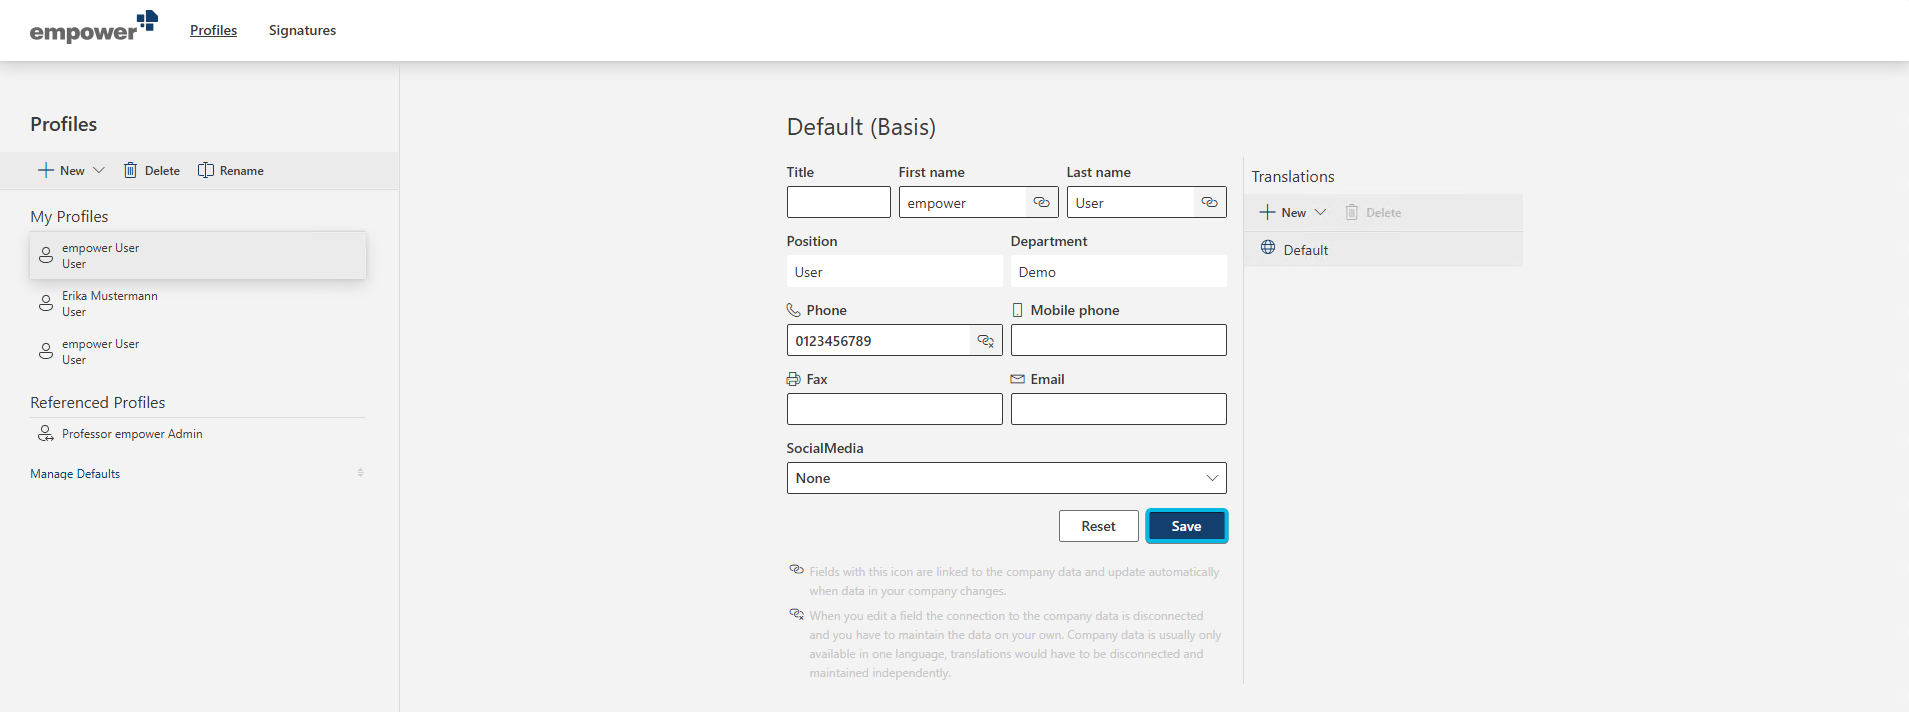Click the trash Delete icon in Profiles toolbar
Viewport: 1909px width, 712px height.
click(x=130, y=170)
